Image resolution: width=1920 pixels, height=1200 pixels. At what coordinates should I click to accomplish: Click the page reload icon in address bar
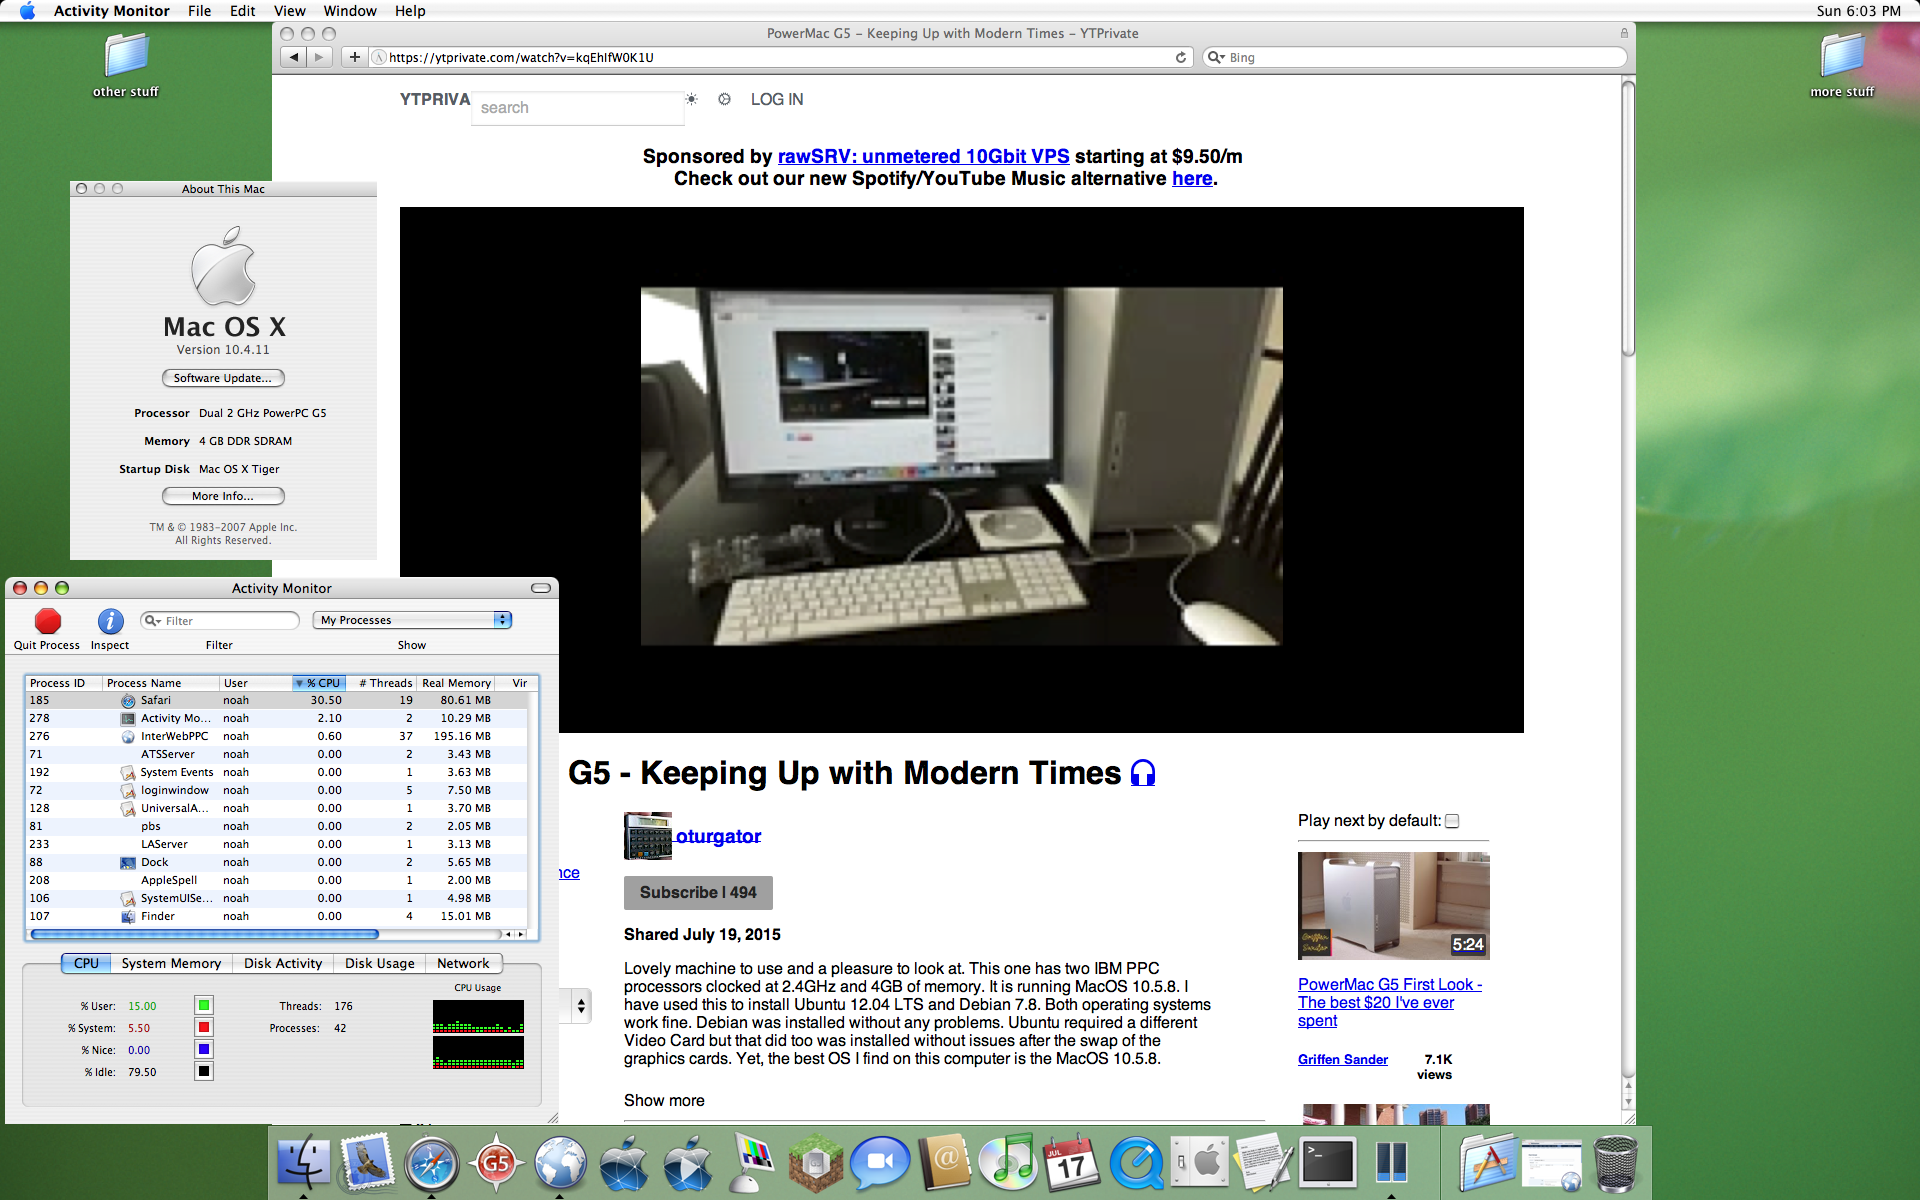coord(1181,57)
